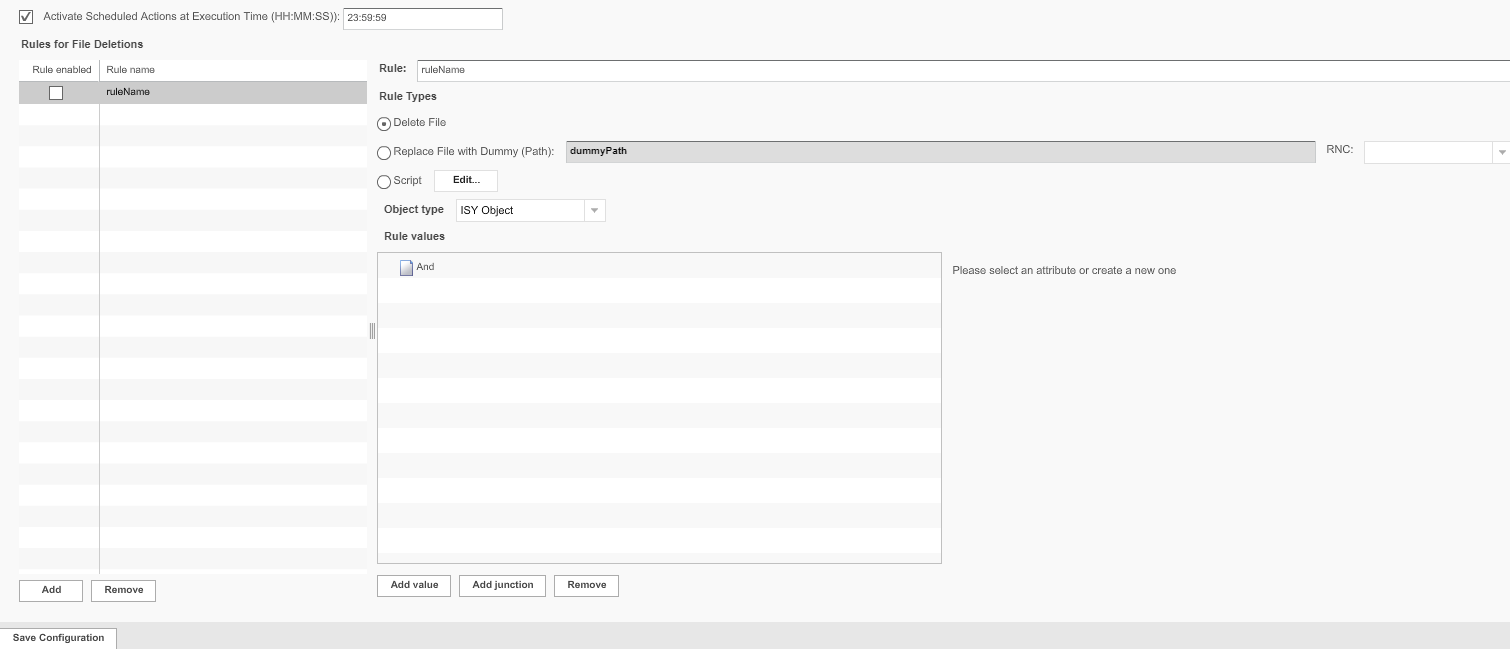Uncheck Activate Scheduled Actions at Execution Time
The image size is (1510, 649).
(x=25, y=16)
